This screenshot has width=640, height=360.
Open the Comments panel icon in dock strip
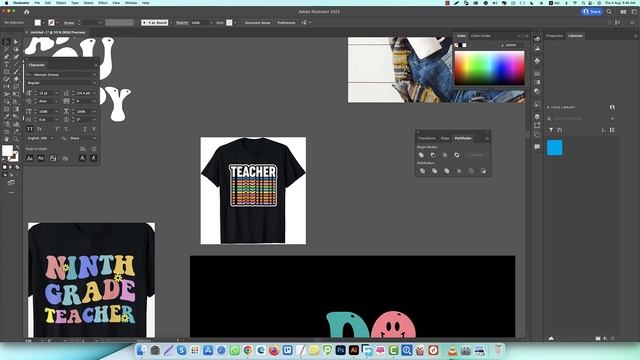[x=537, y=147]
